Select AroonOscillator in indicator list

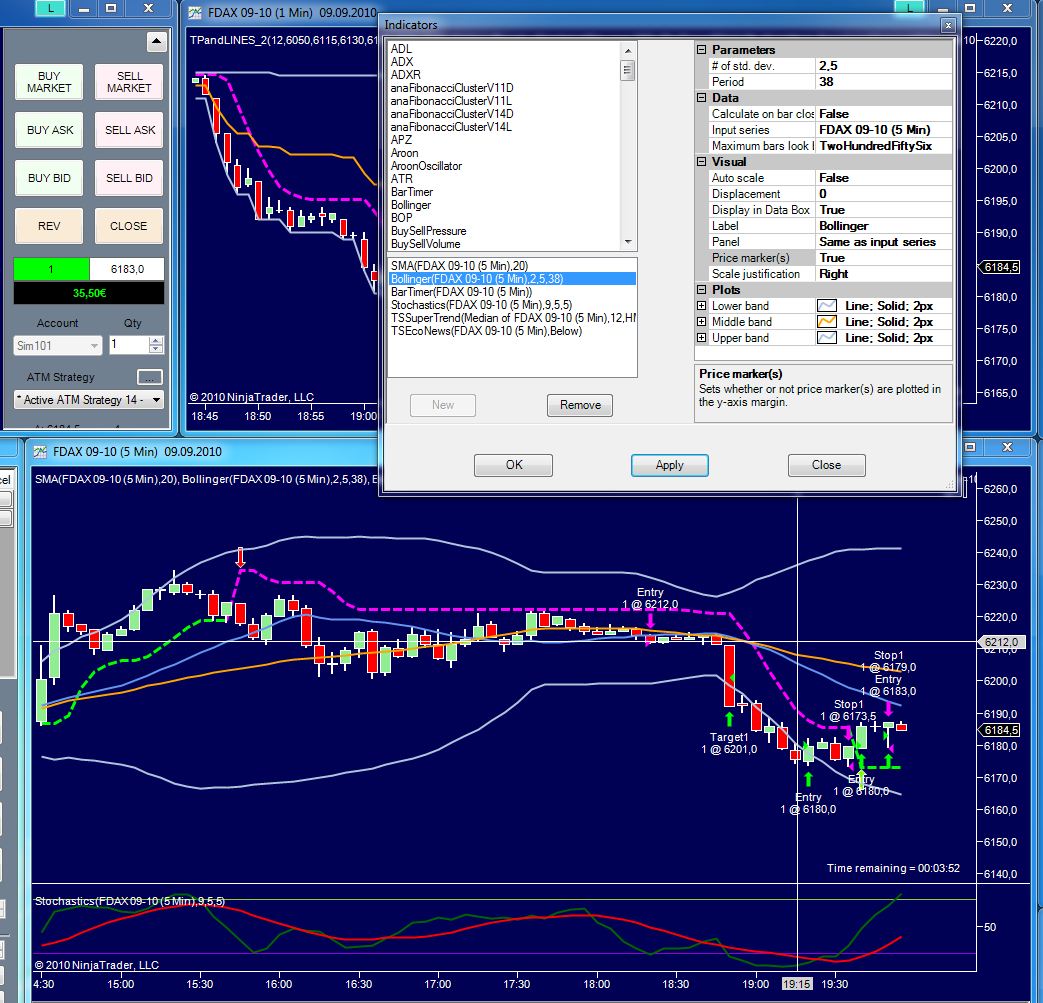[x=426, y=166]
